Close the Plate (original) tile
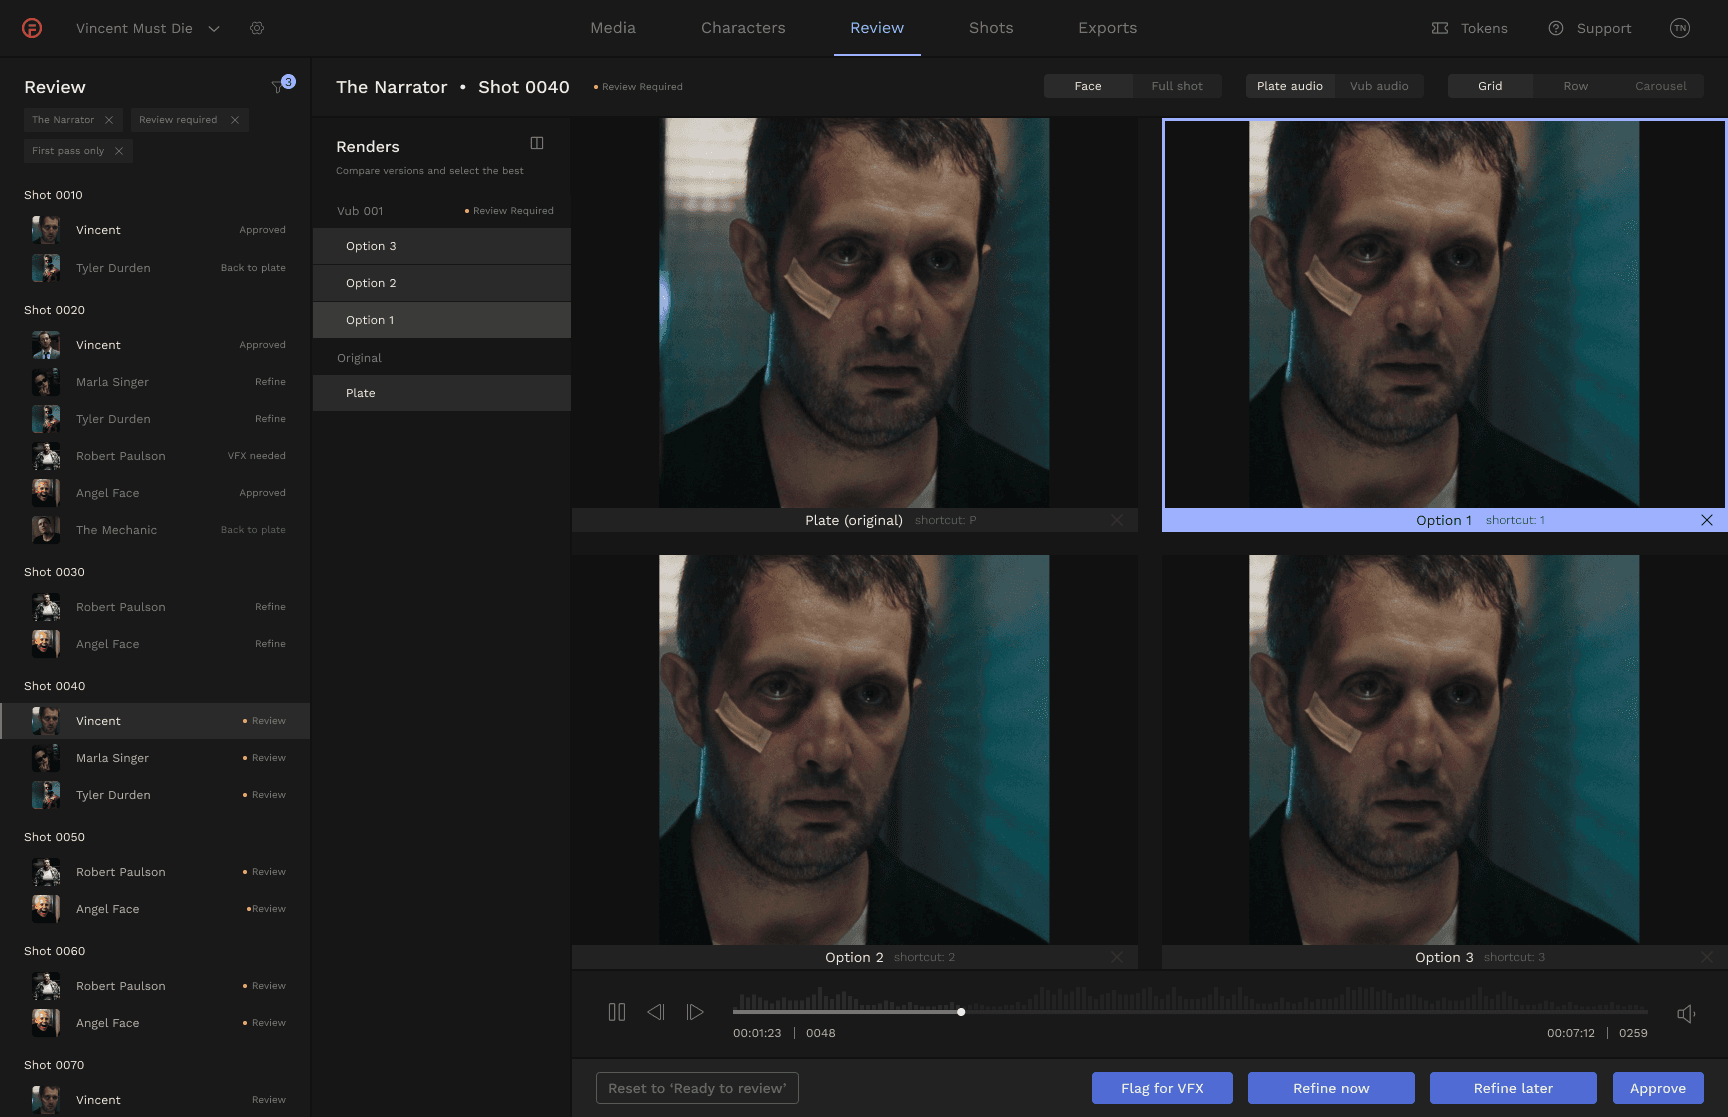1728x1117 pixels. pyautogui.click(x=1117, y=520)
